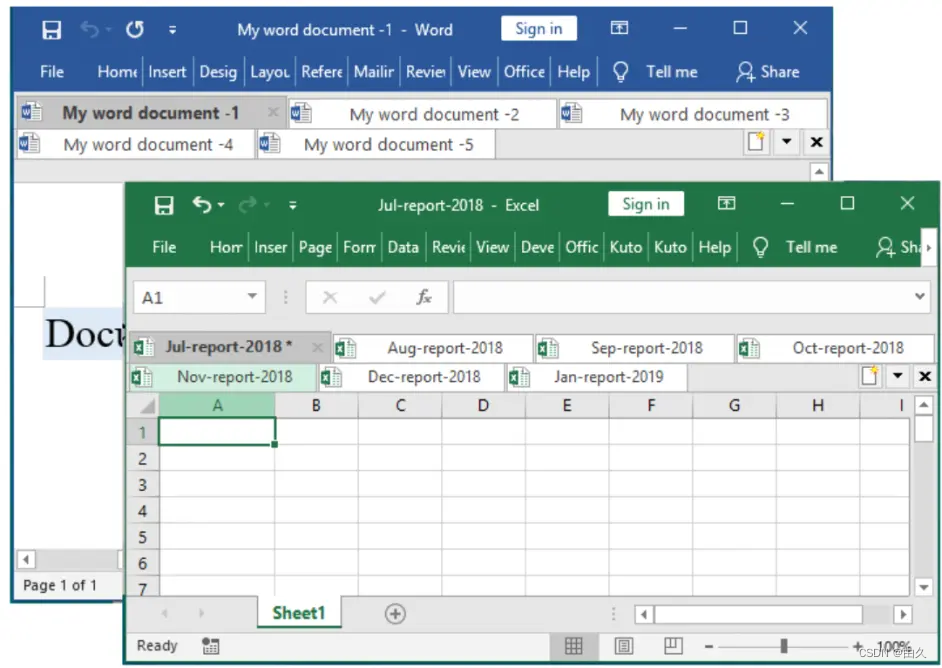Switch to Normal view icon
Image resolution: width=942 pixels, height=668 pixels.
pos(574,646)
